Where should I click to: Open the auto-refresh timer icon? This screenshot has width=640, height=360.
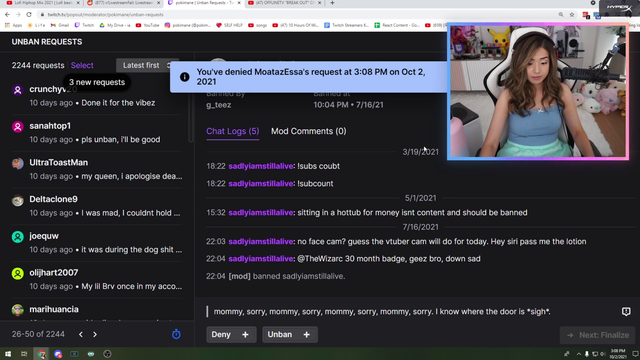(x=176, y=334)
